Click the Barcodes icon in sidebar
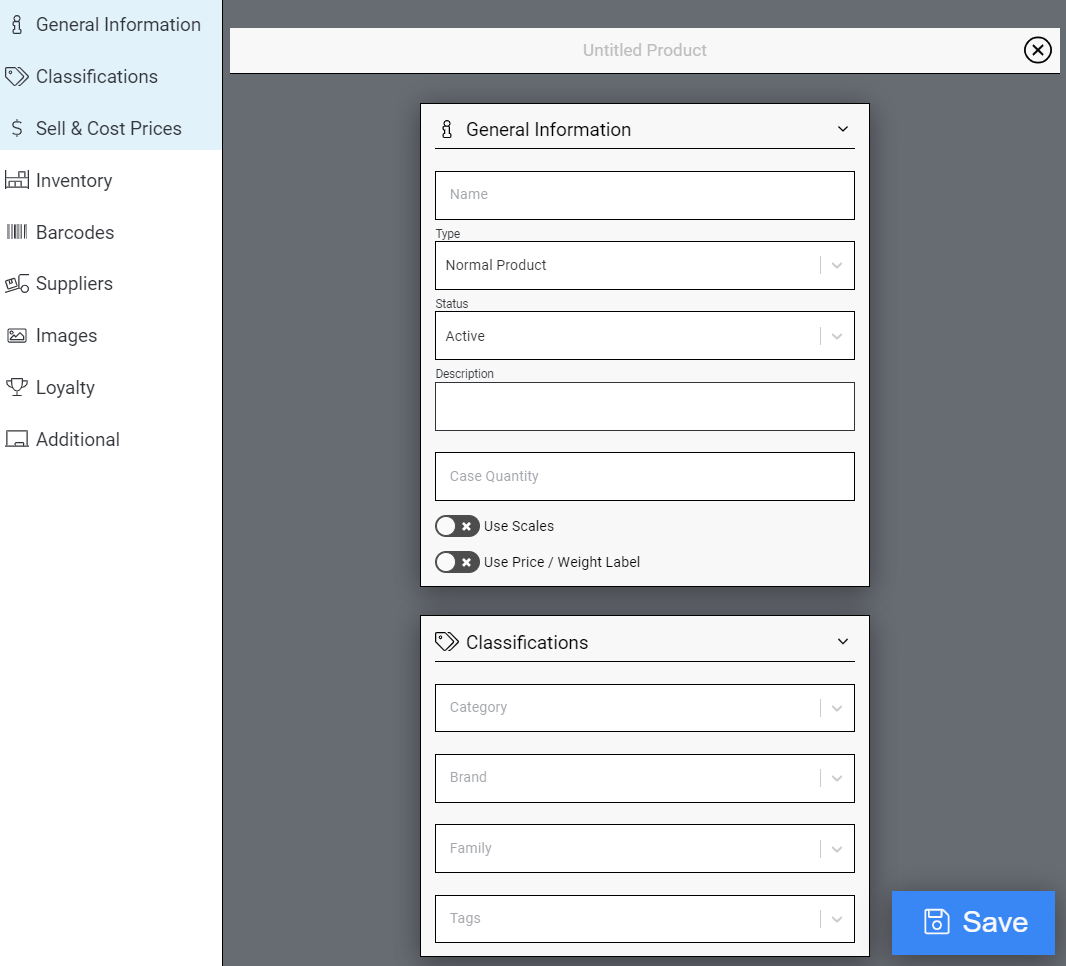This screenshot has height=966, width=1066. point(17,232)
